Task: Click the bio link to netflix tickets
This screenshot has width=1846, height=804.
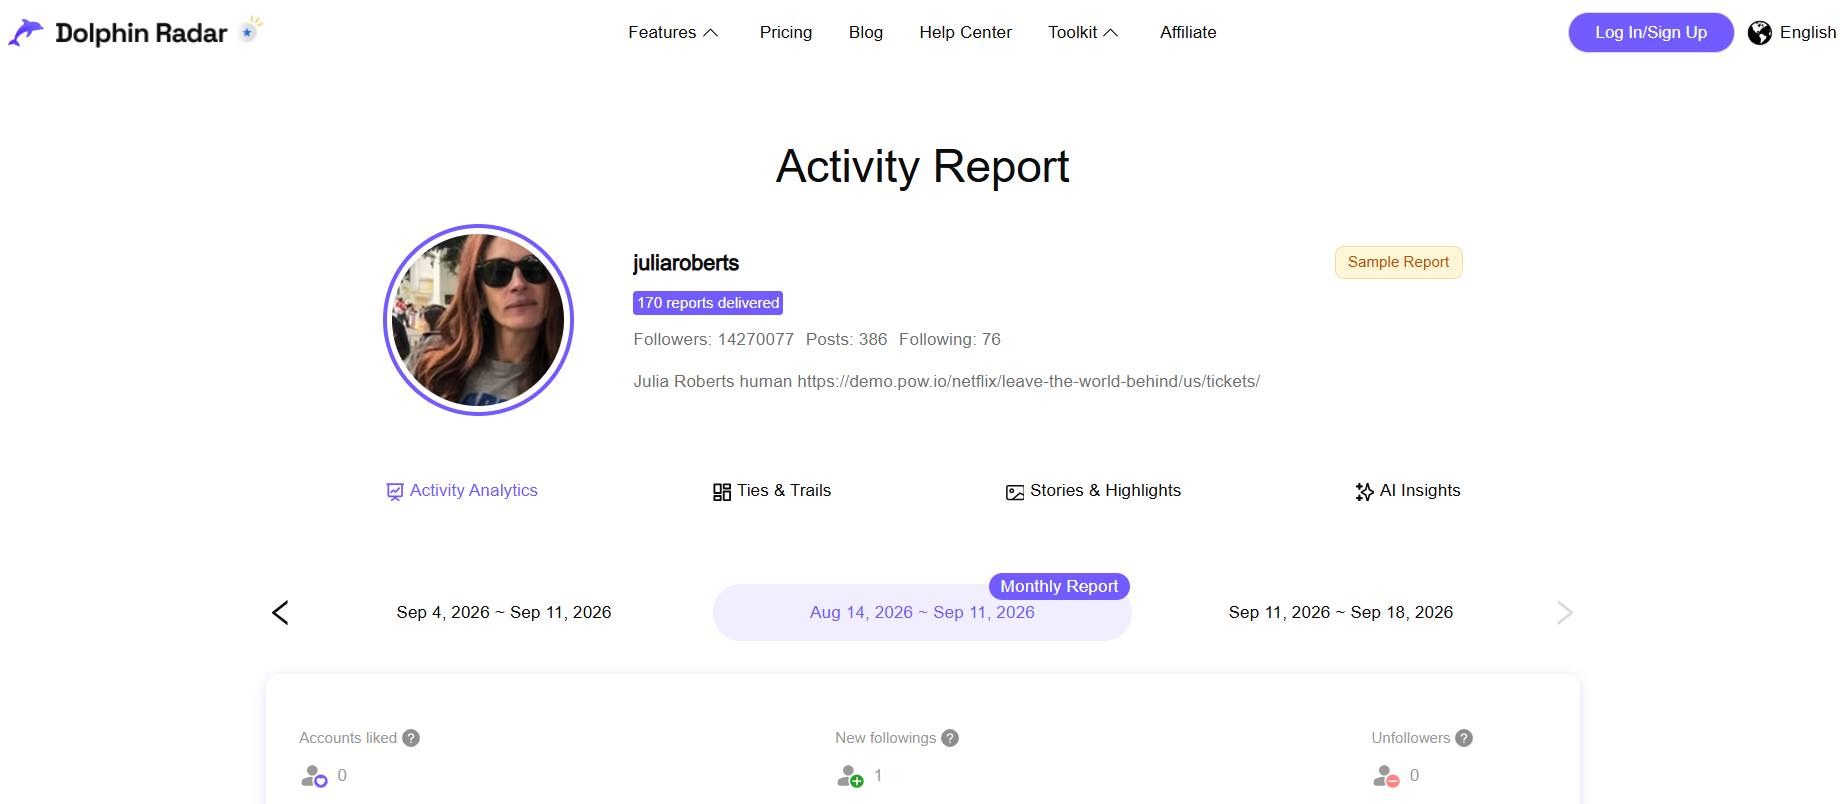Action: 1028,382
